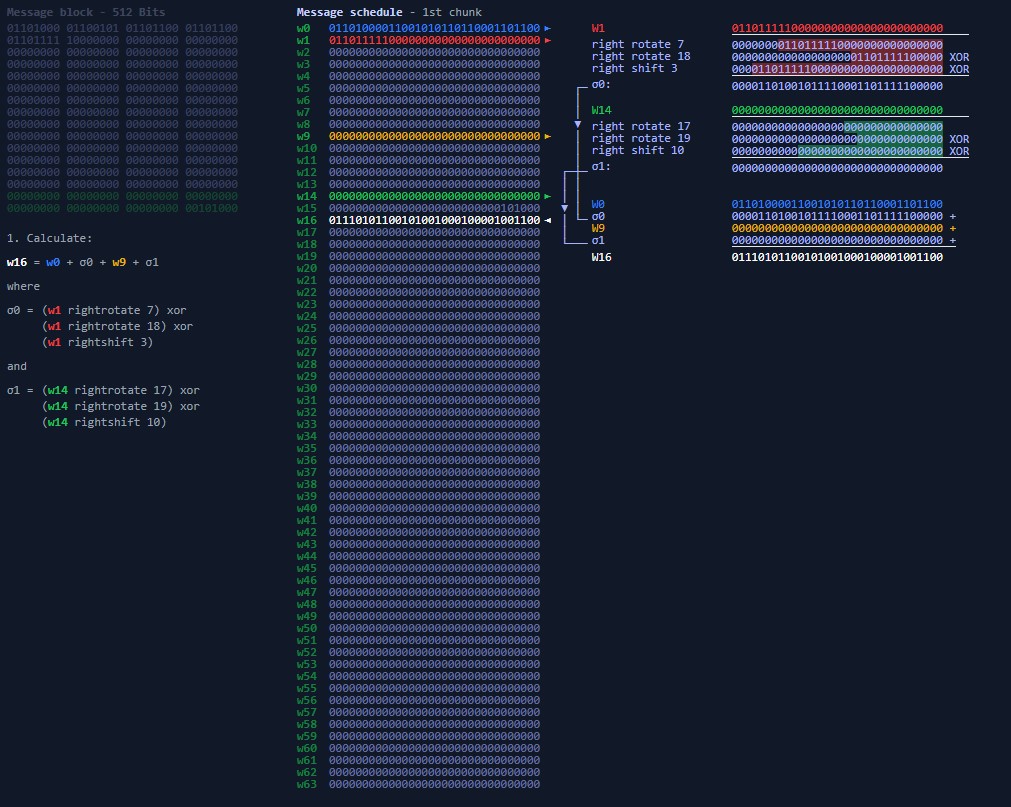Click the w1 label in the message schedule

pyautogui.click(x=303, y=40)
